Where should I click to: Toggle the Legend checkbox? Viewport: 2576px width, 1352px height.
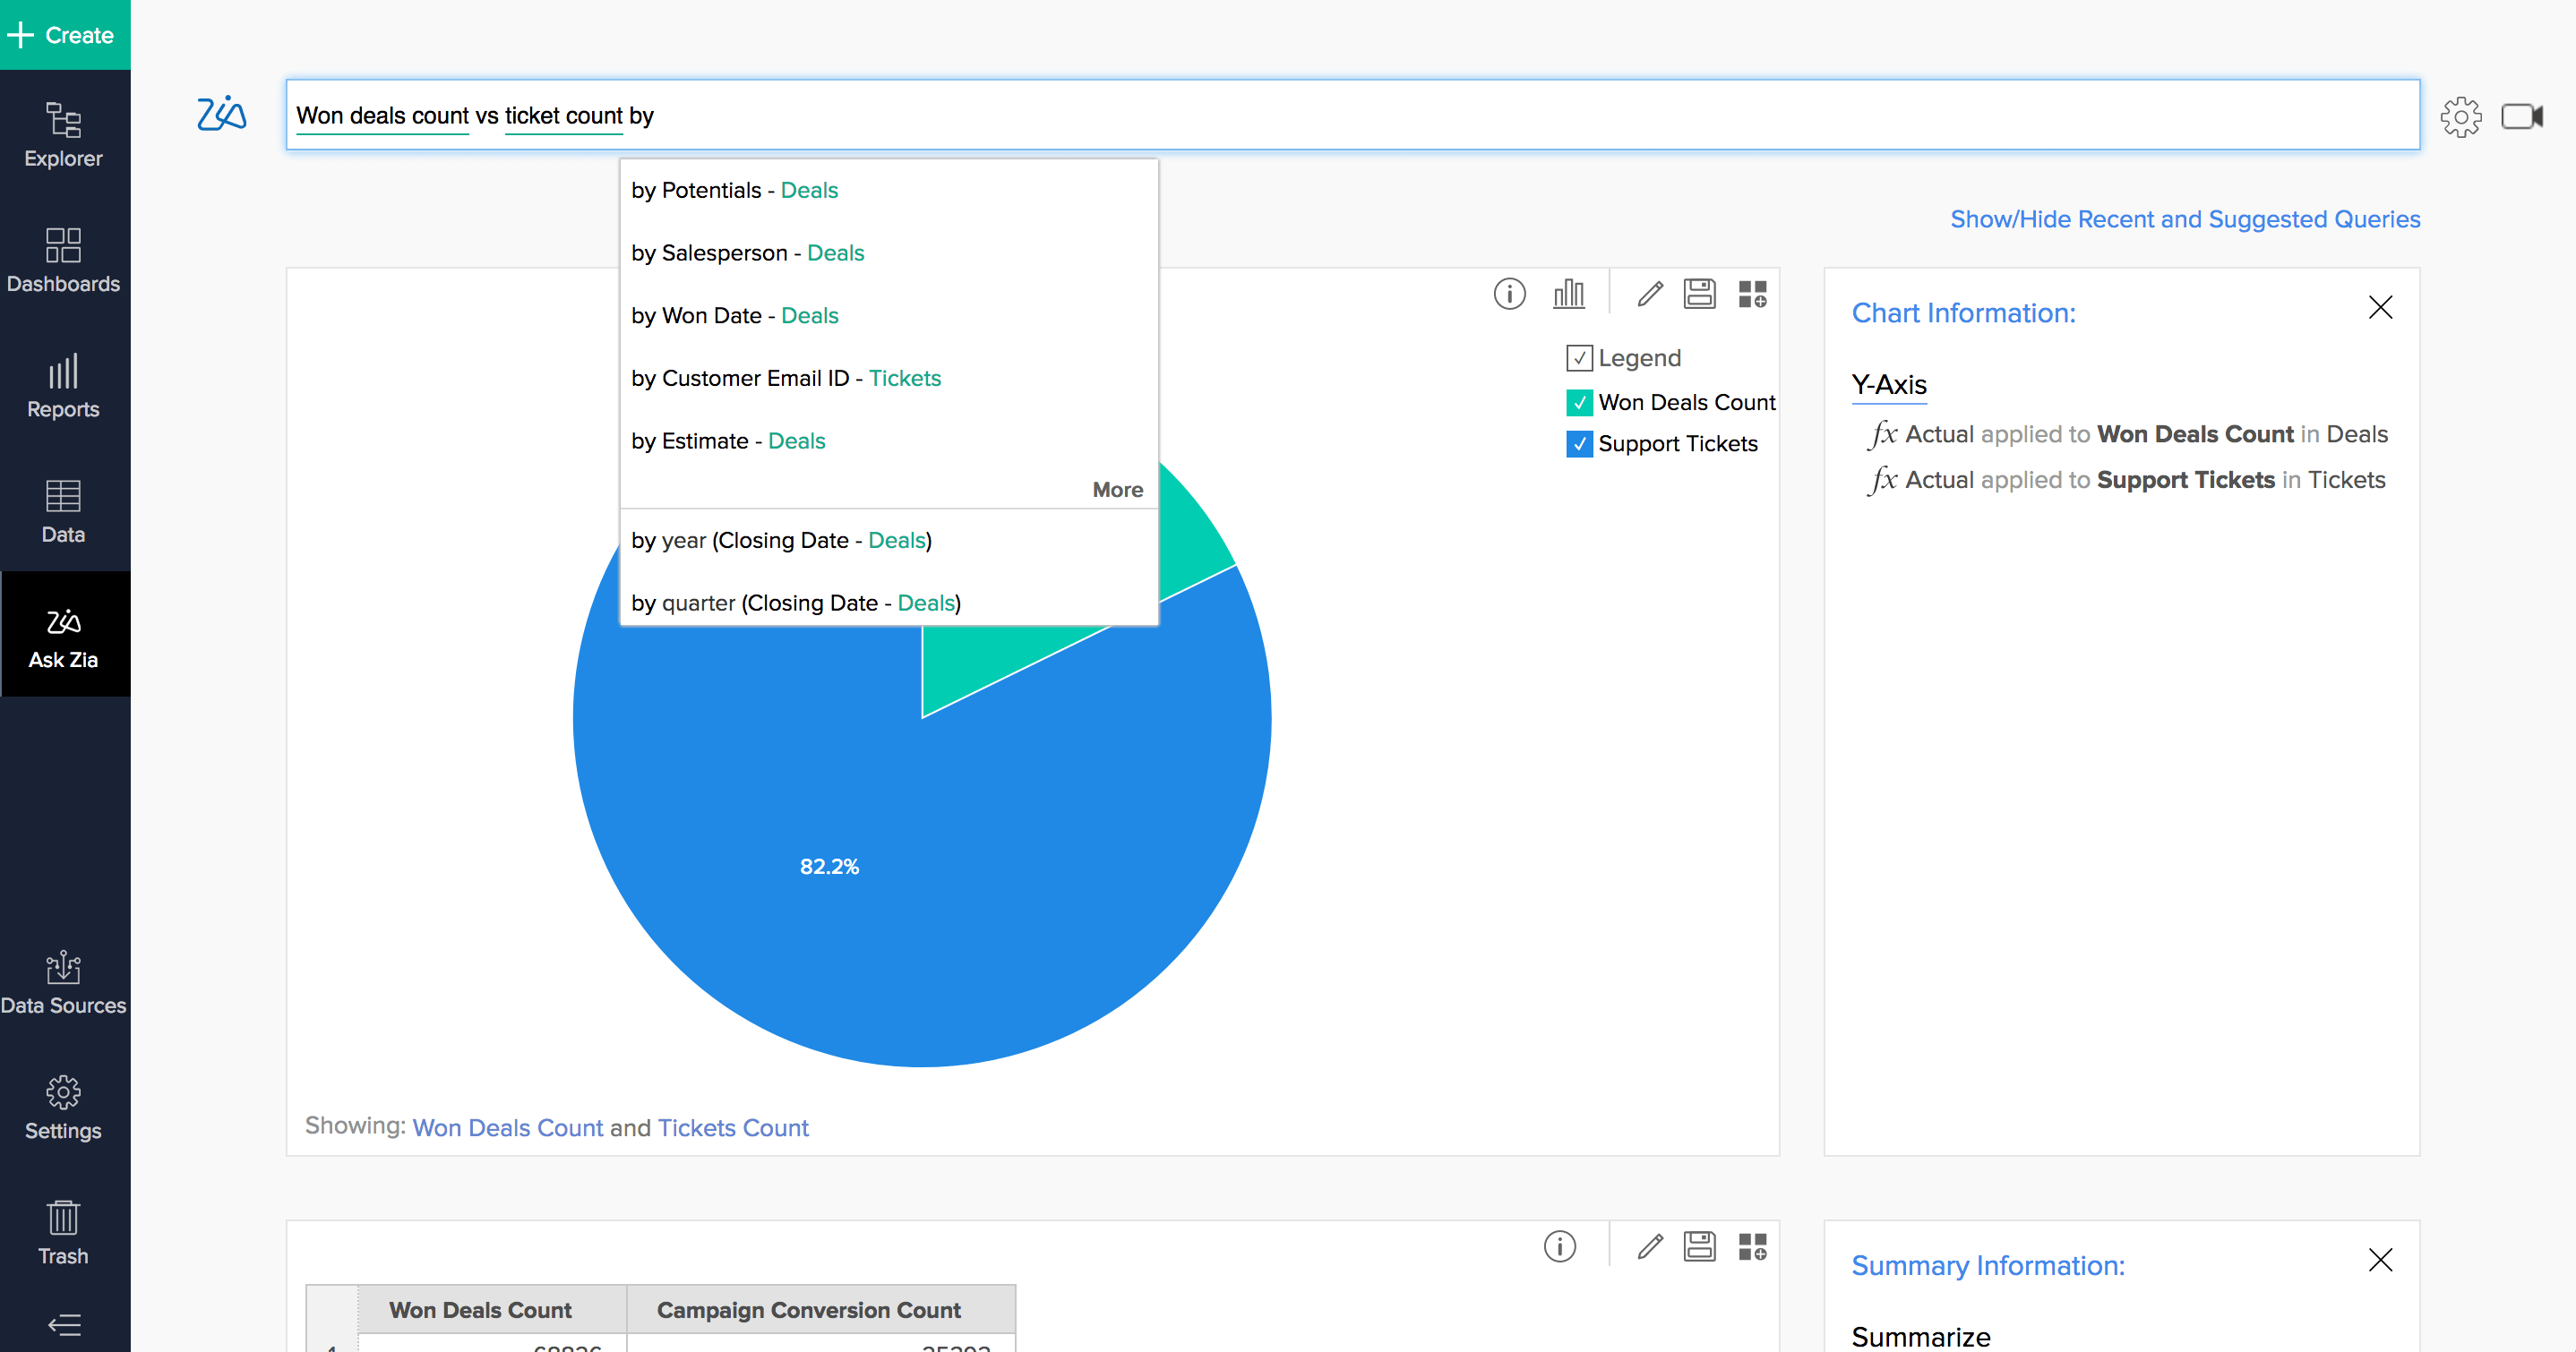[1579, 358]
